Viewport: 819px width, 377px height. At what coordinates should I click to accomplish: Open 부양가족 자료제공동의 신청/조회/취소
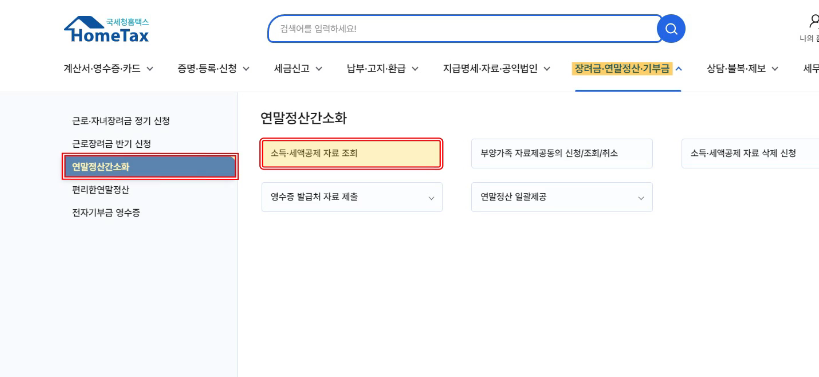pos(562,154)
